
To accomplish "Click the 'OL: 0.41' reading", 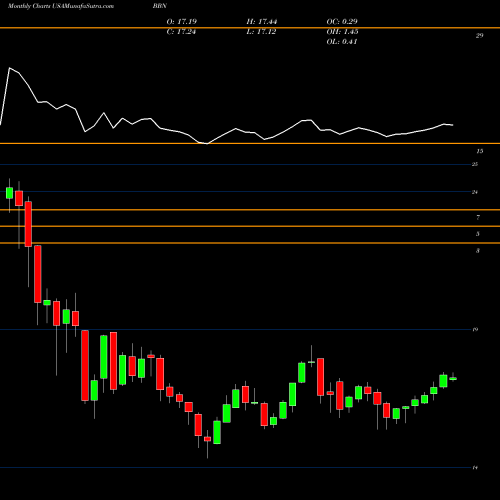I will (342, 42).
